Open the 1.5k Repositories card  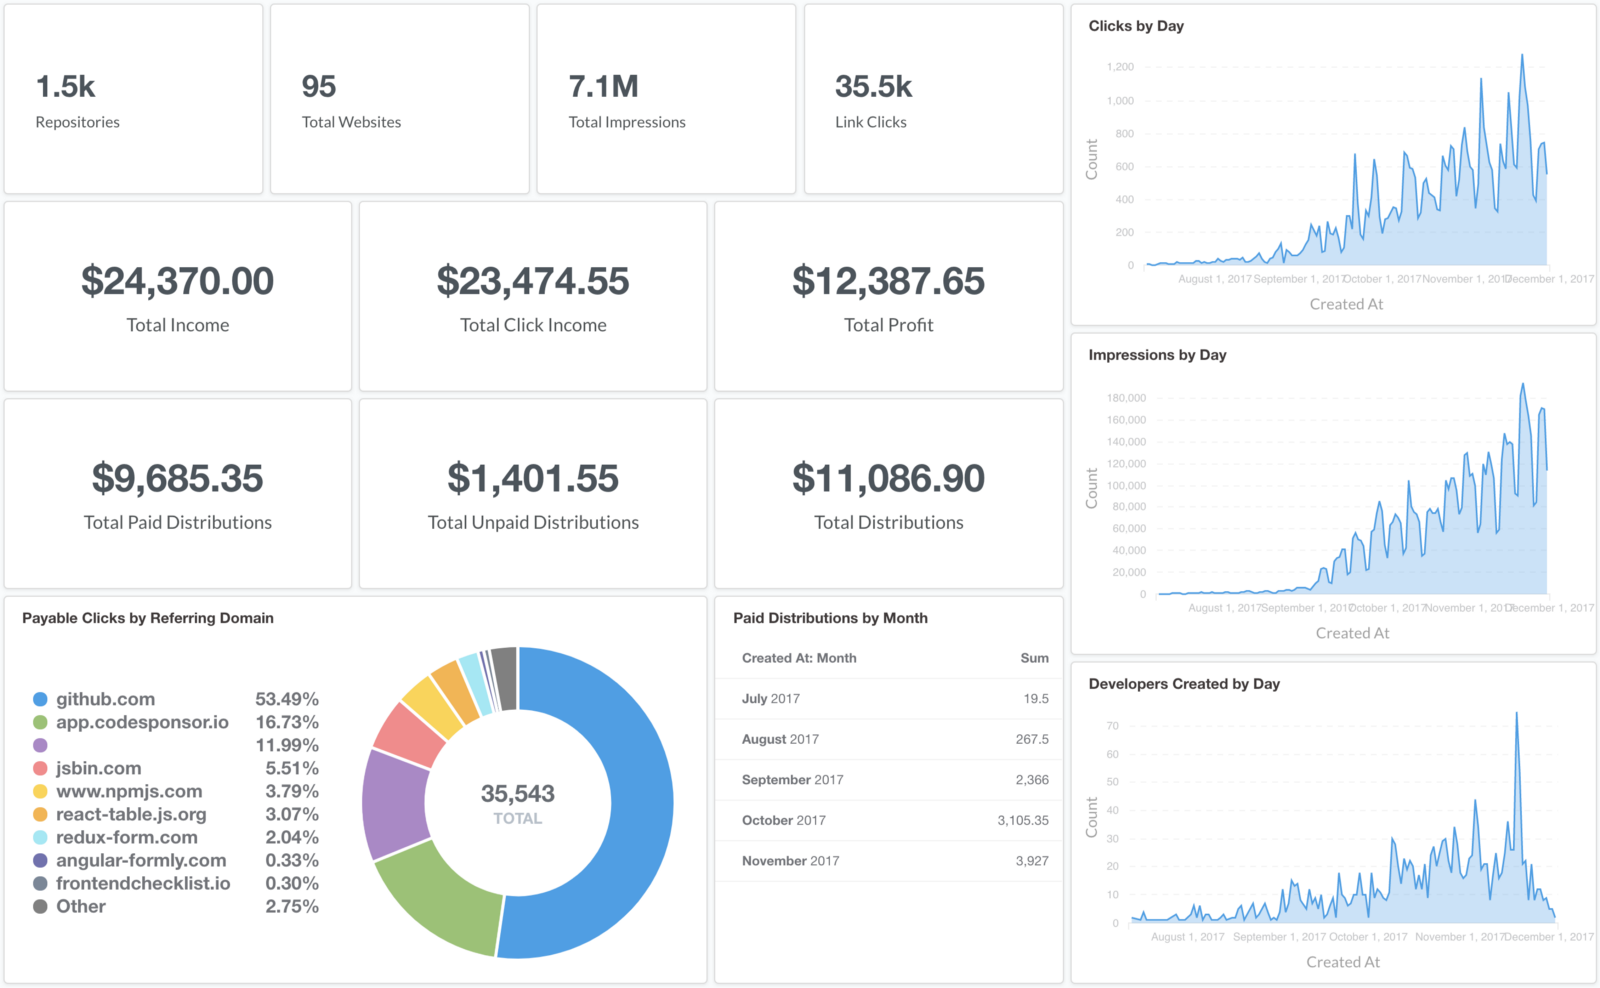tap(133, 99)
